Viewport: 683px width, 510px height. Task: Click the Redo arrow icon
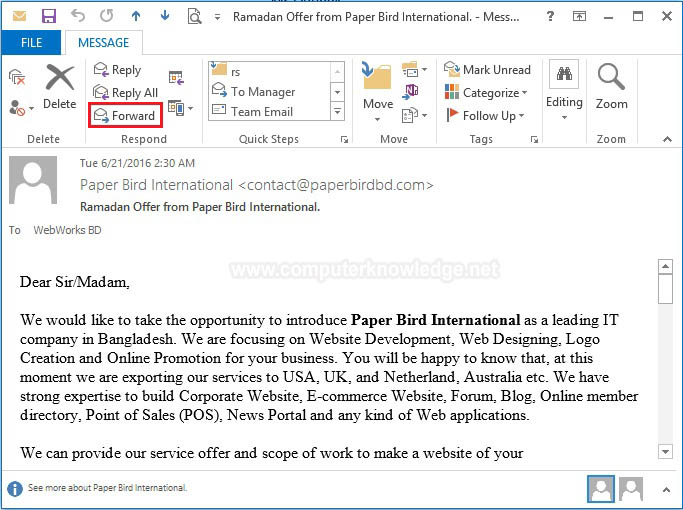point(106,16)
